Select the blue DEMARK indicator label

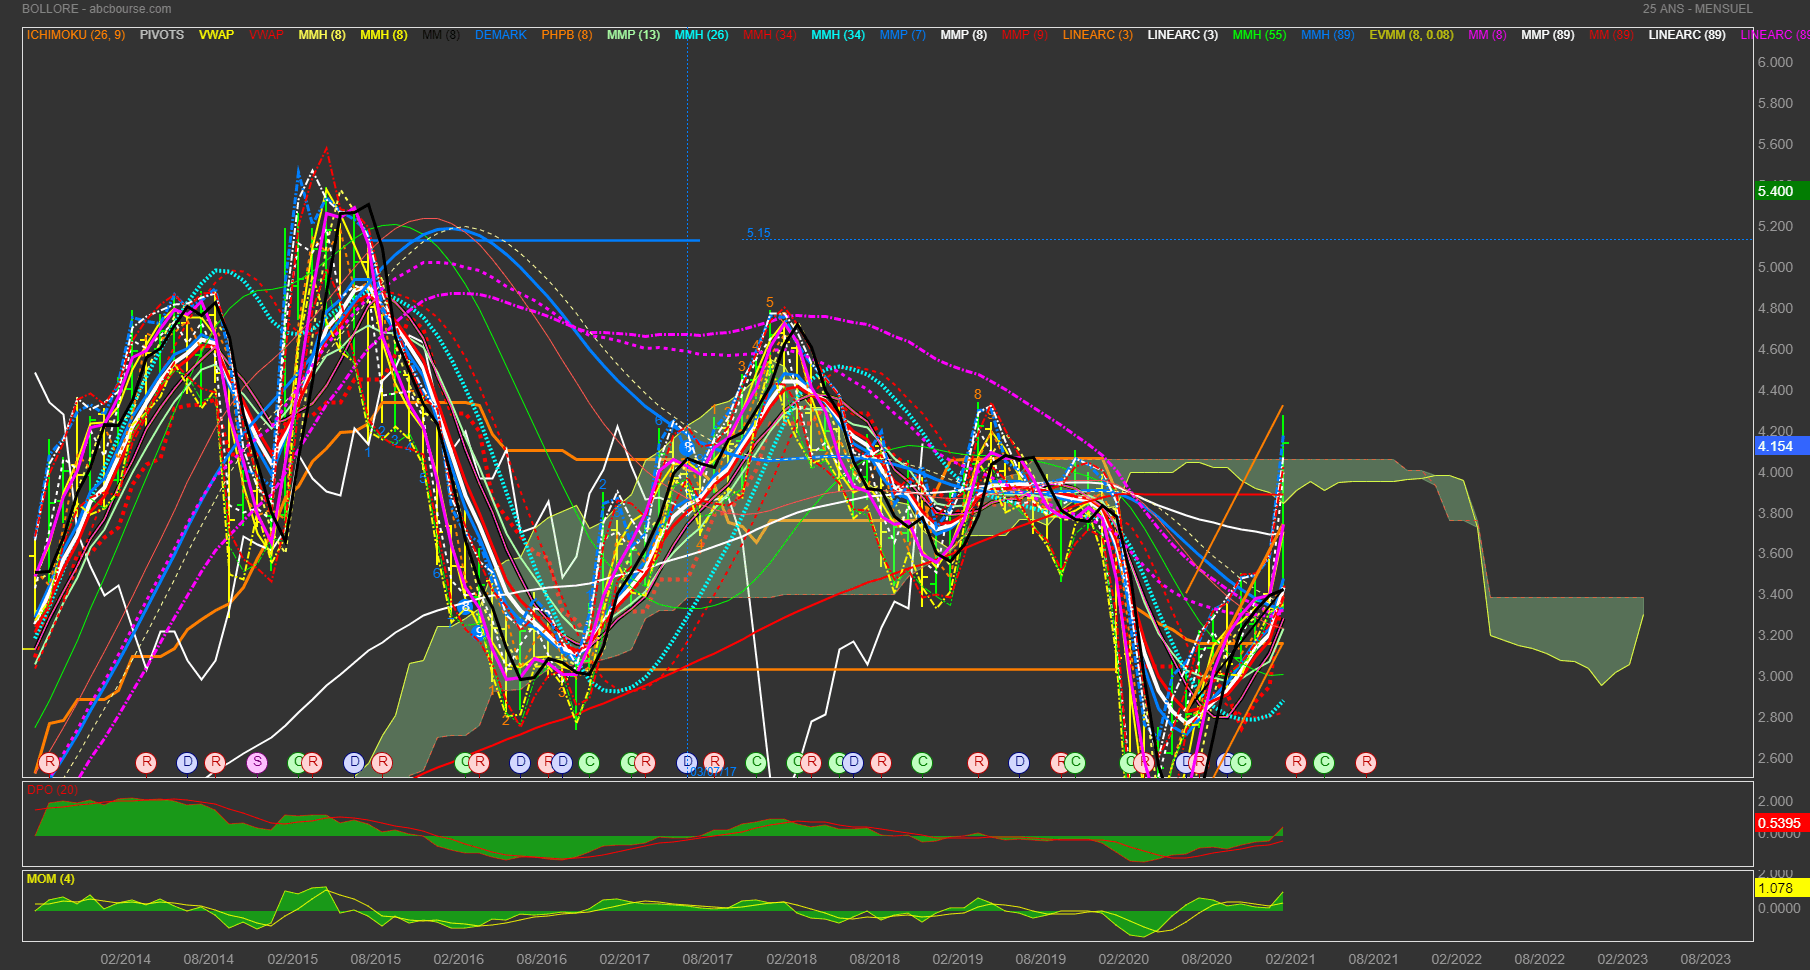click(500, 35)
